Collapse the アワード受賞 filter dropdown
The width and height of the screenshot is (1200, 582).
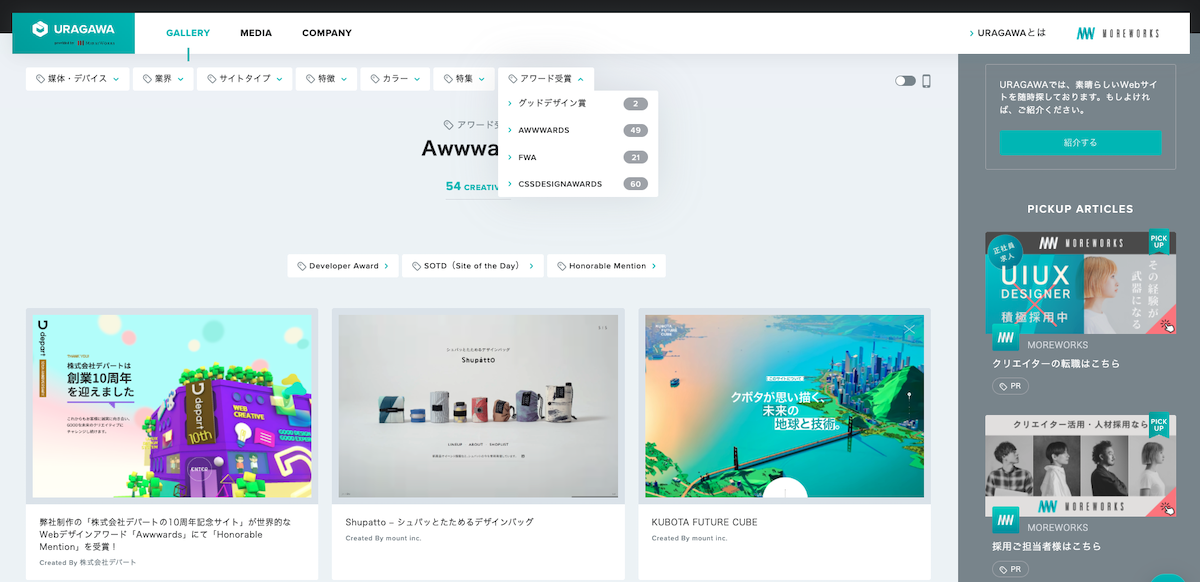point(546,79)
